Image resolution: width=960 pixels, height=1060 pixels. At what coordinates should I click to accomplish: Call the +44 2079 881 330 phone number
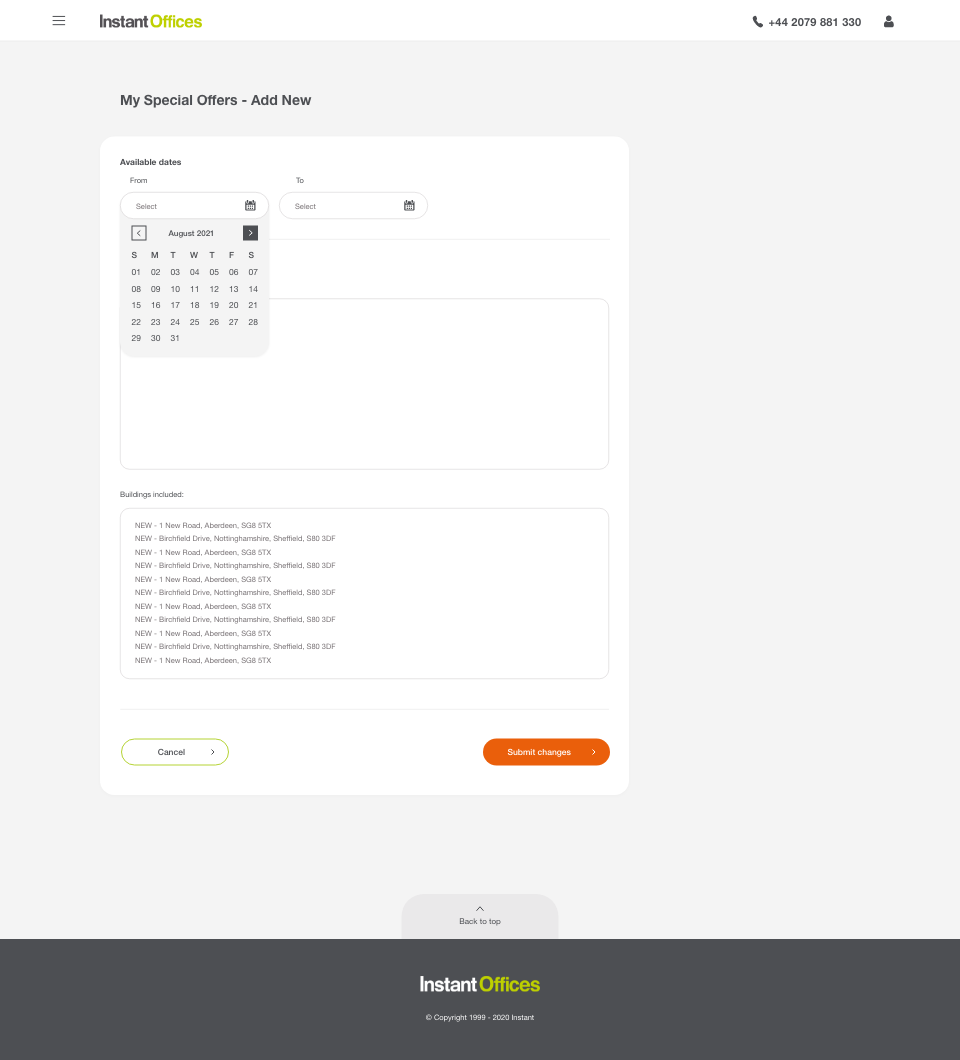click(814, 21)
